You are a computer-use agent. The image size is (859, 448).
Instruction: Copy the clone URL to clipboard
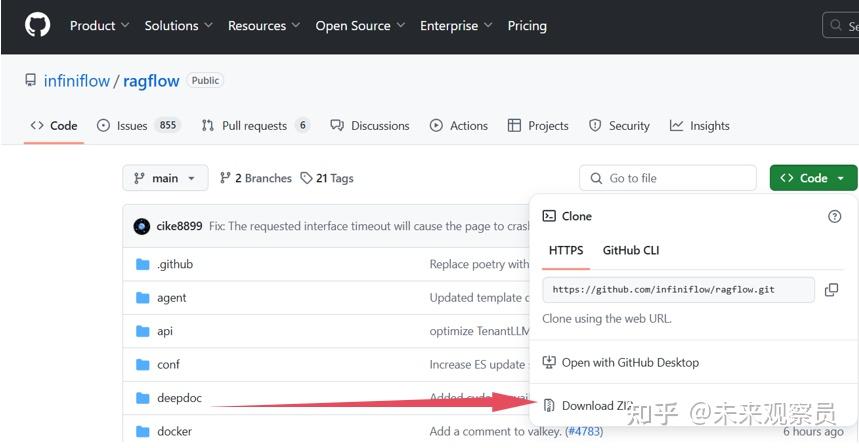point(831,290)
